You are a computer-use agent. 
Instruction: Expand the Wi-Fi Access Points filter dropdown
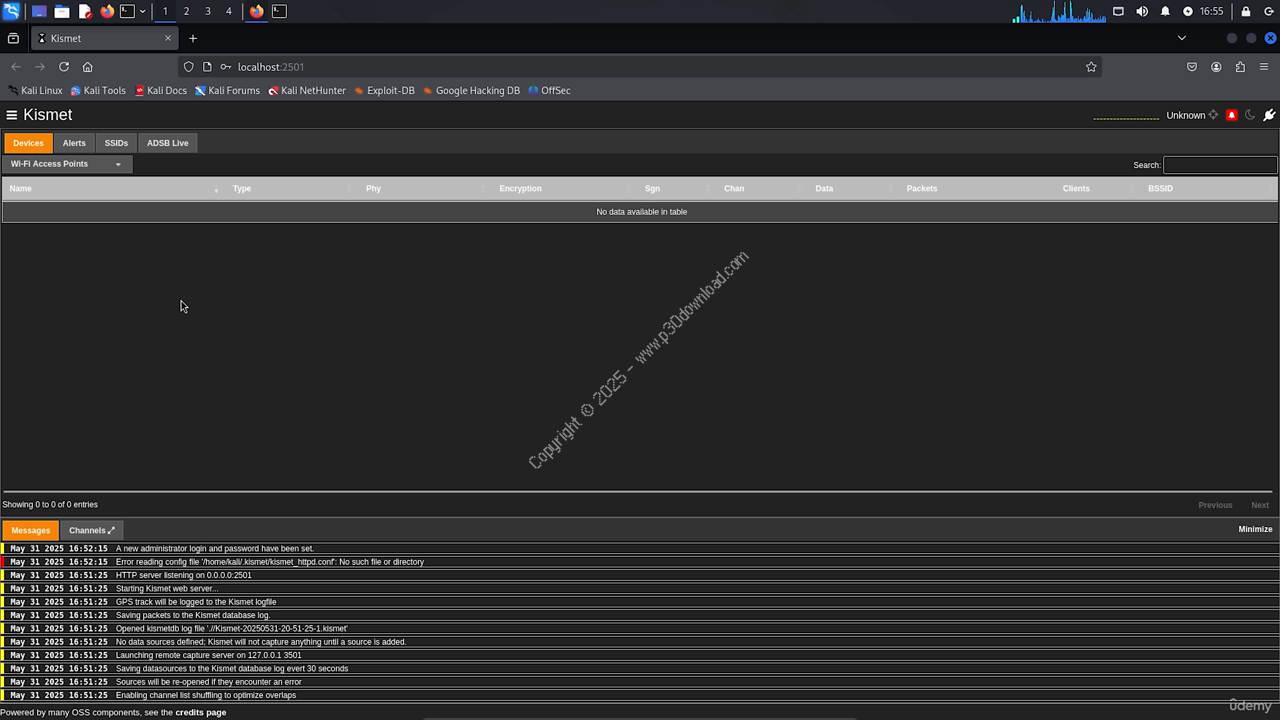coord(66,164)
